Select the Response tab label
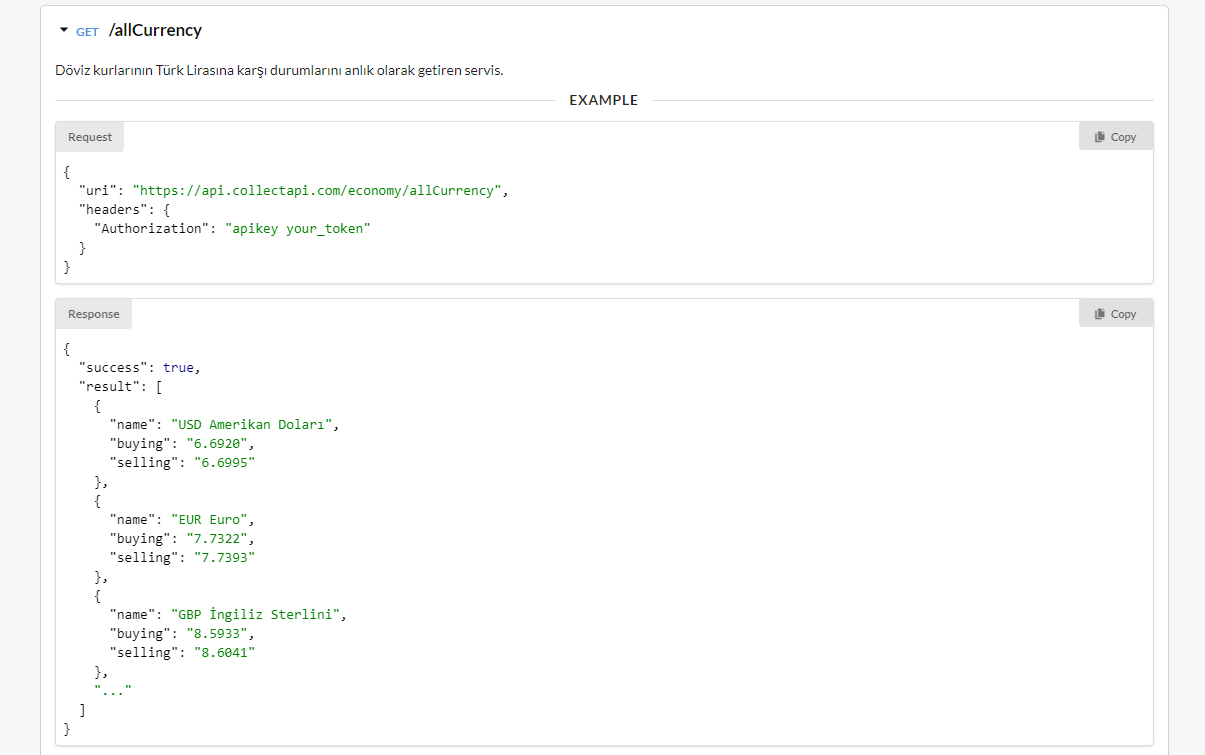This screenshot has height=755, width=1205. tap(94, 314)
